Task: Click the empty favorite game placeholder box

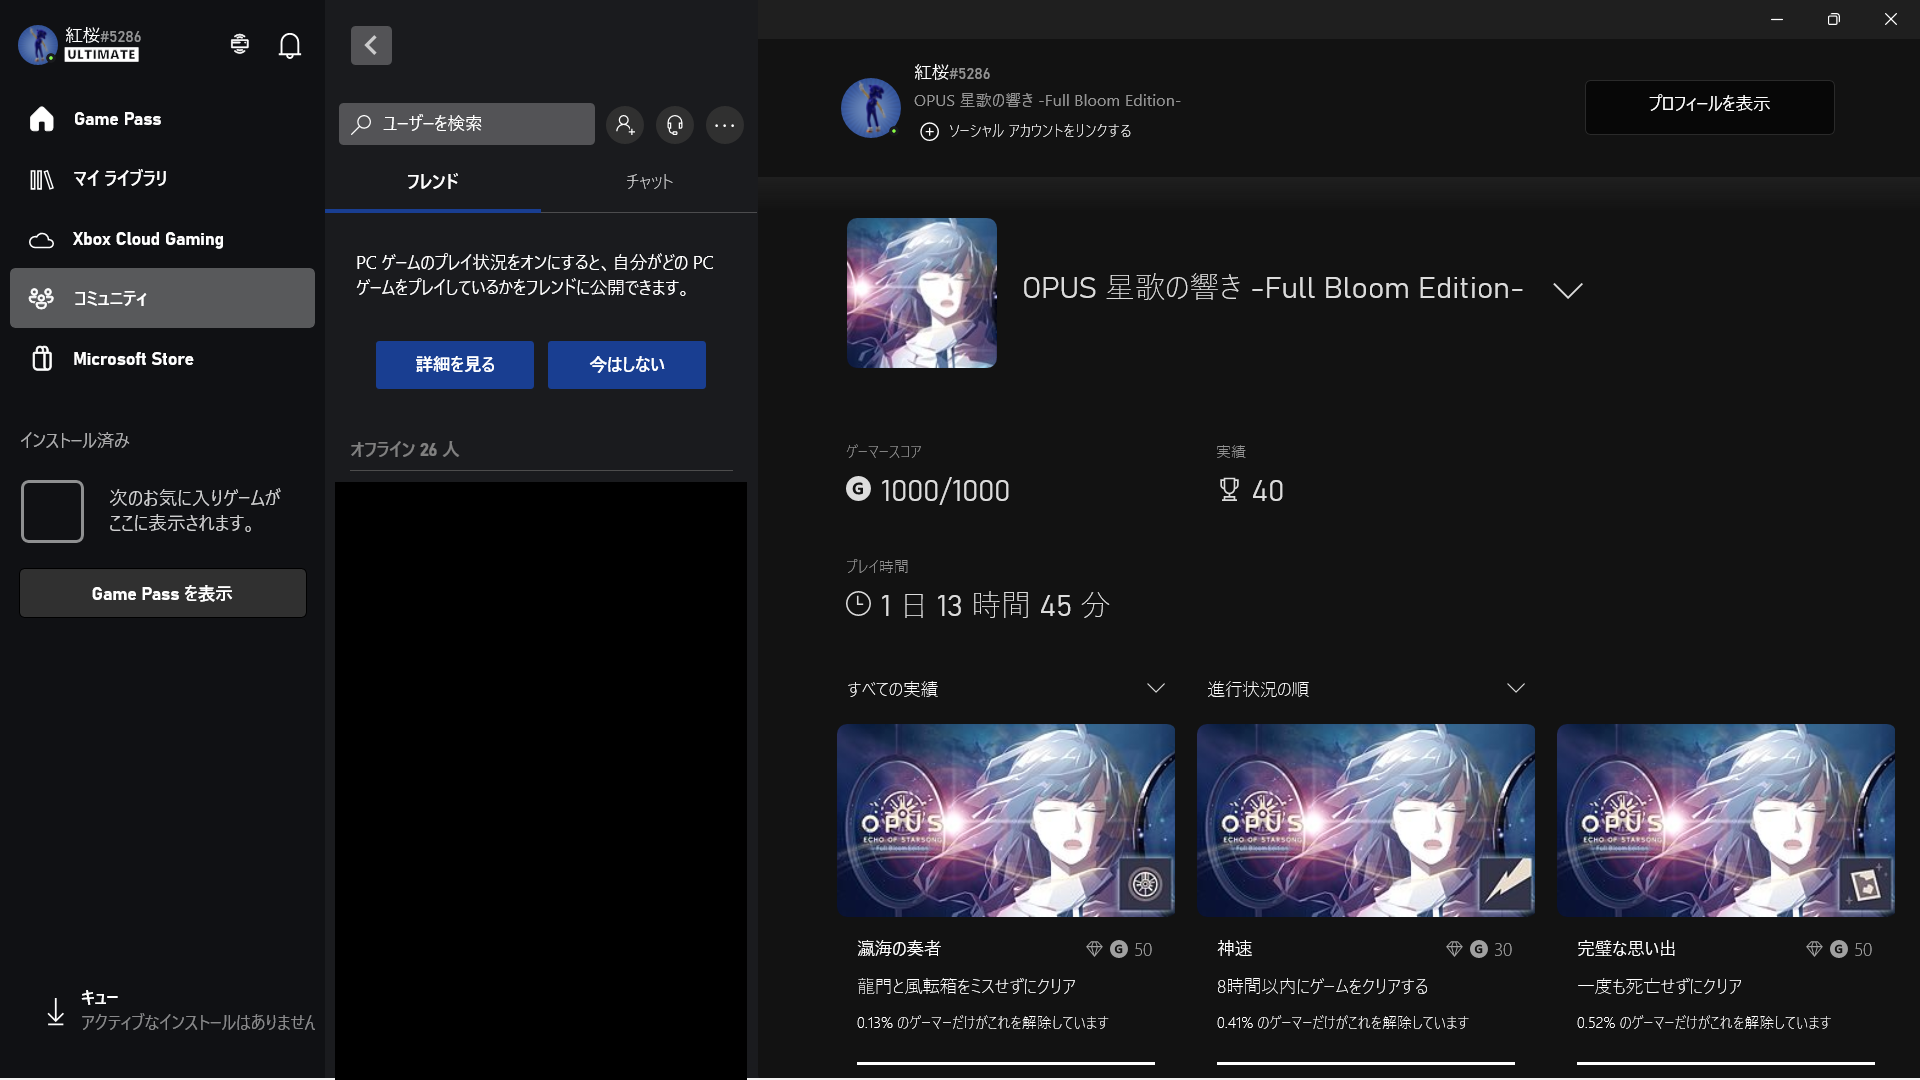Action: (52, 511)
